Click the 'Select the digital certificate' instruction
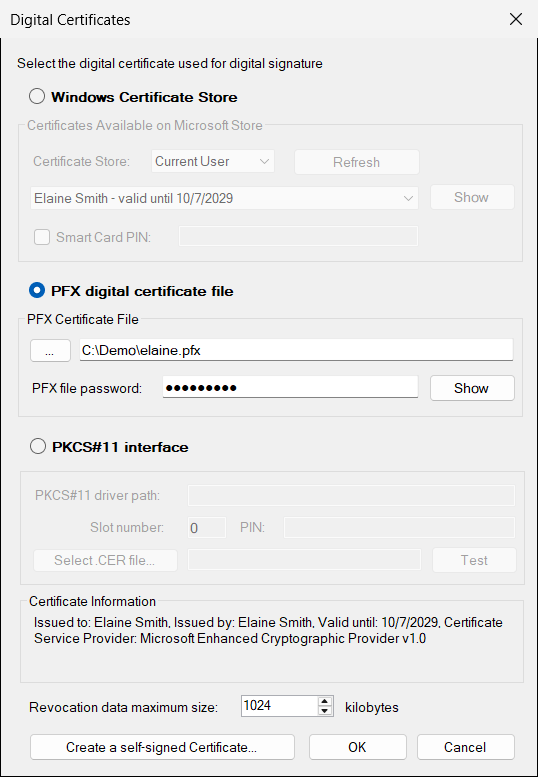Viewport: 538px width, 777px height. tap(170, 63)
